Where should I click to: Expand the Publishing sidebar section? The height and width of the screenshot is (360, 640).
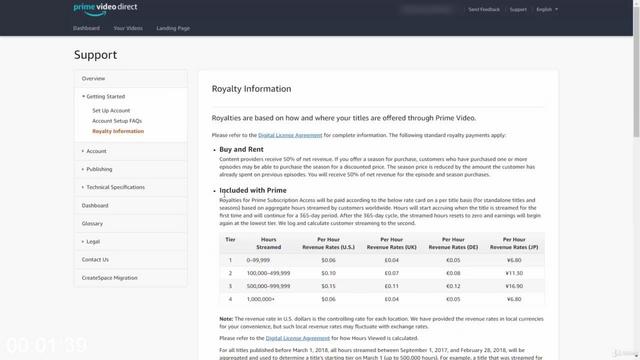(131, 169)
